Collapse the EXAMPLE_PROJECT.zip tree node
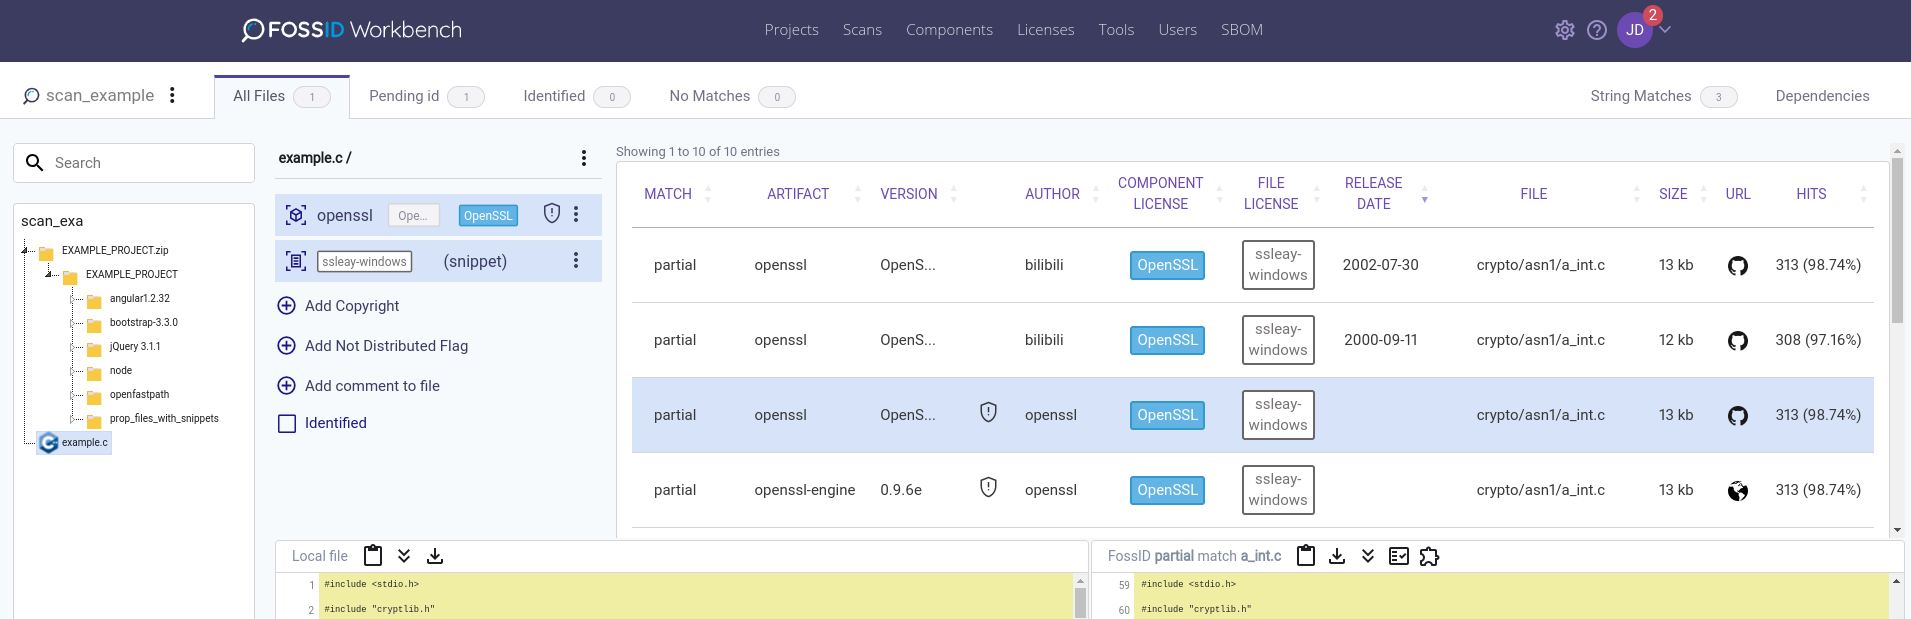The width and height of the screenshot is (1911, 619). pos(27,250)
